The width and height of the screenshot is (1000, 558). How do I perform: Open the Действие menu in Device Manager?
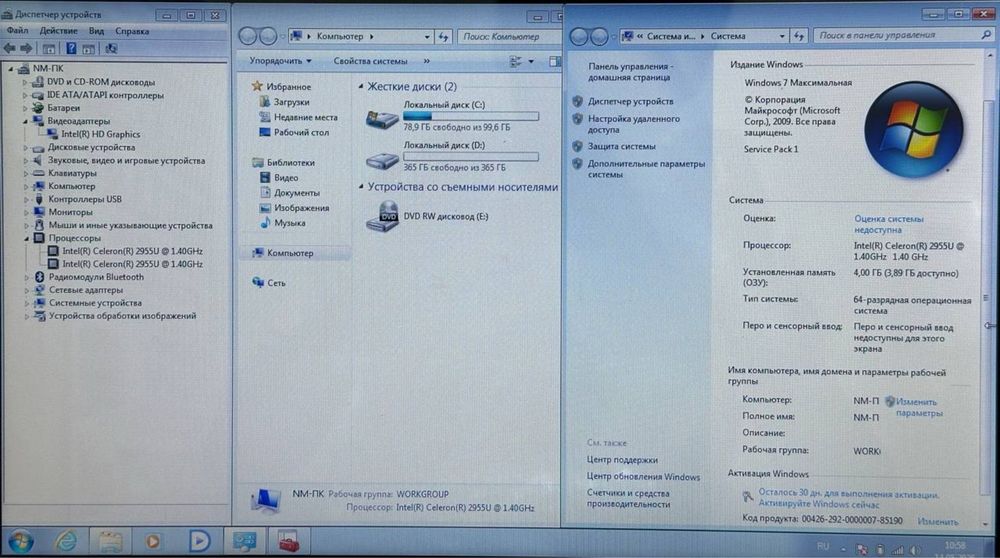click(x=58, y=31)
